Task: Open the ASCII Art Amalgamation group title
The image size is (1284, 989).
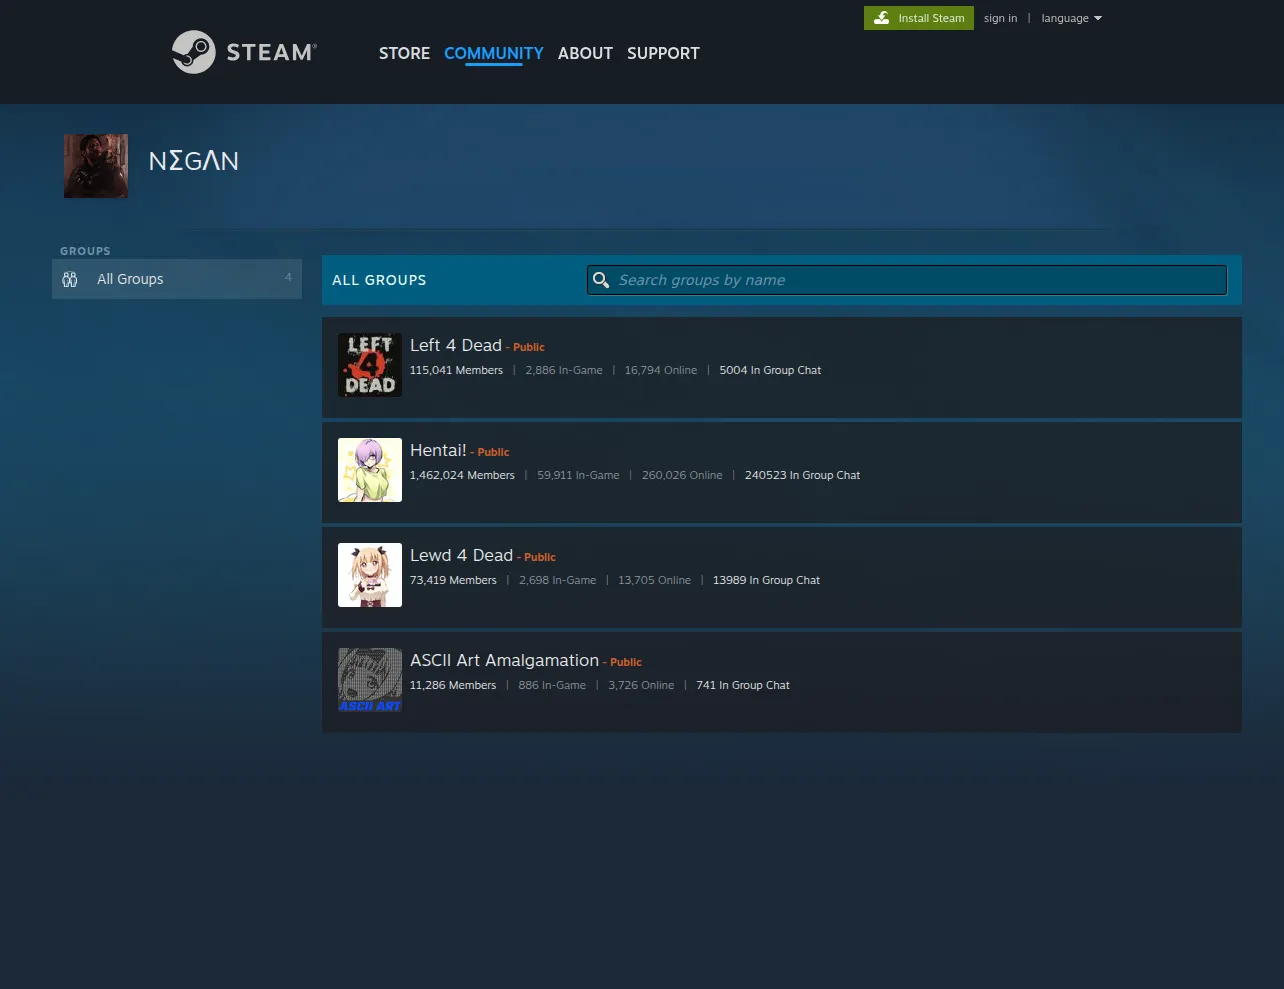Action: click(x=504, y=660)
